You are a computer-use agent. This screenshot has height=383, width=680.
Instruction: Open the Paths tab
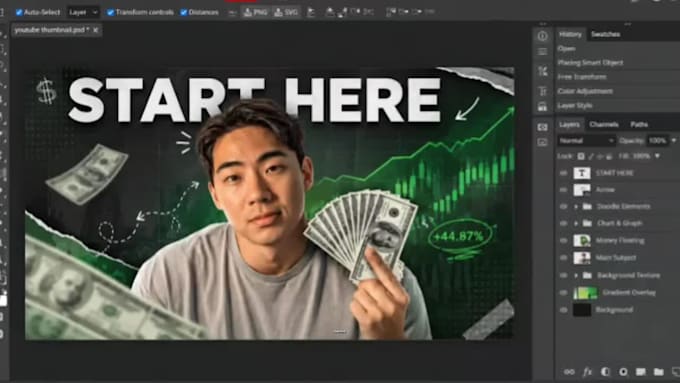coord(639,124)
